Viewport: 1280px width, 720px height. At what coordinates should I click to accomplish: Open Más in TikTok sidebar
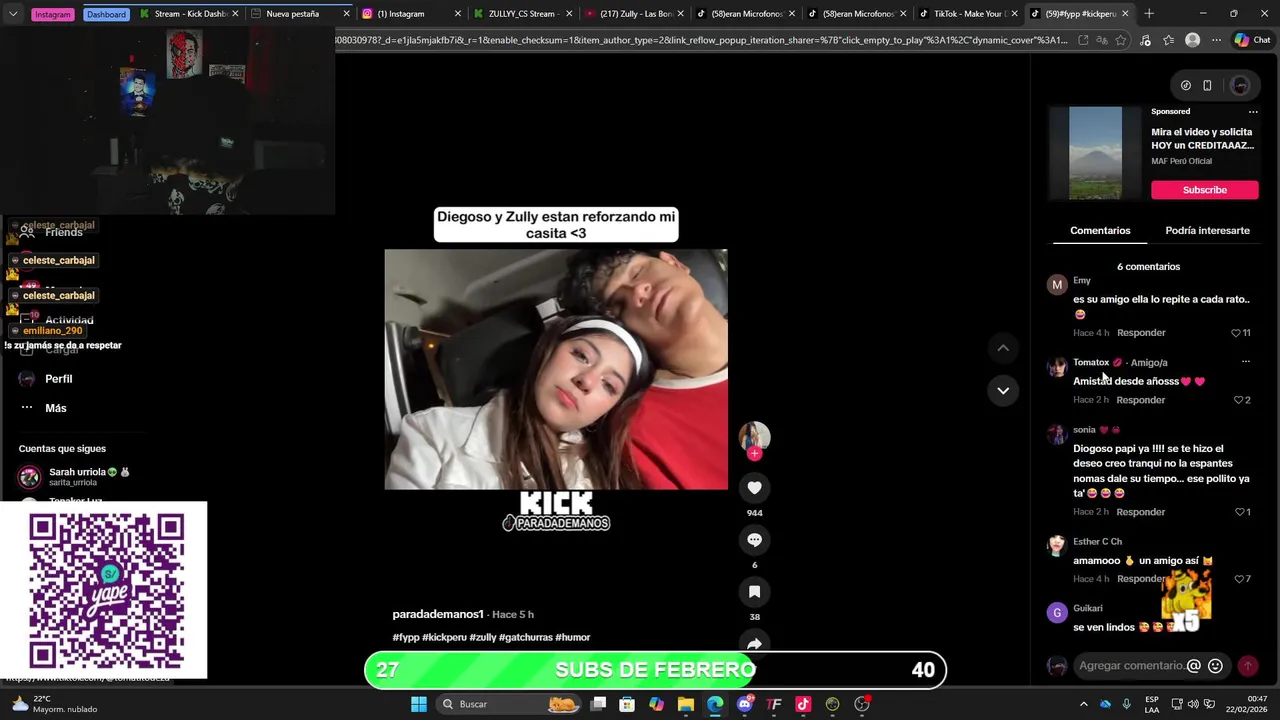pos(55,408)
